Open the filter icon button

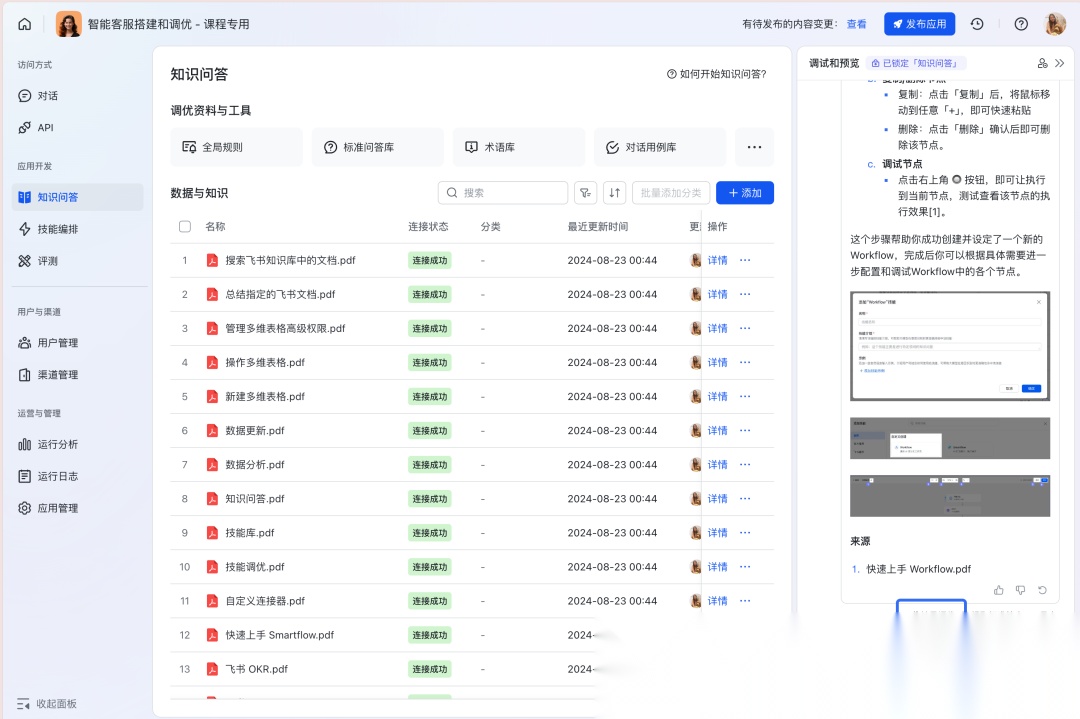tap(585, 193)
